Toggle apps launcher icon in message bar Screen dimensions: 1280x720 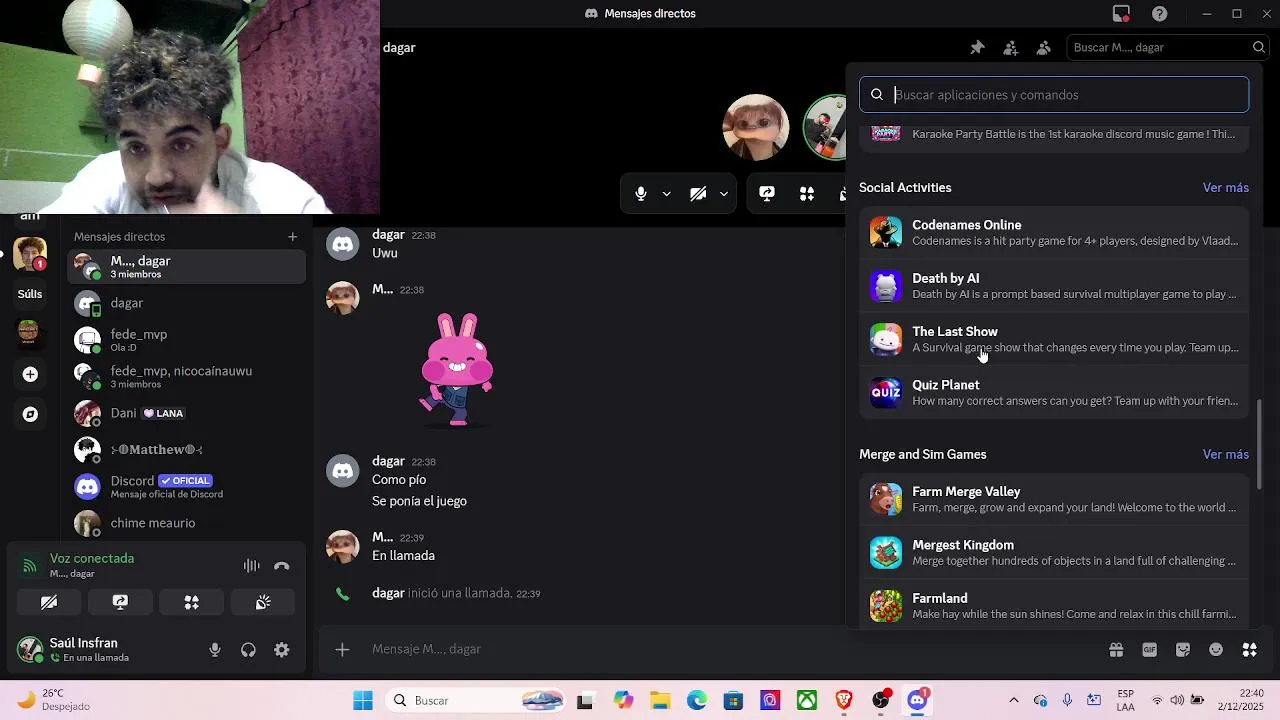(x=1250, y=650)
